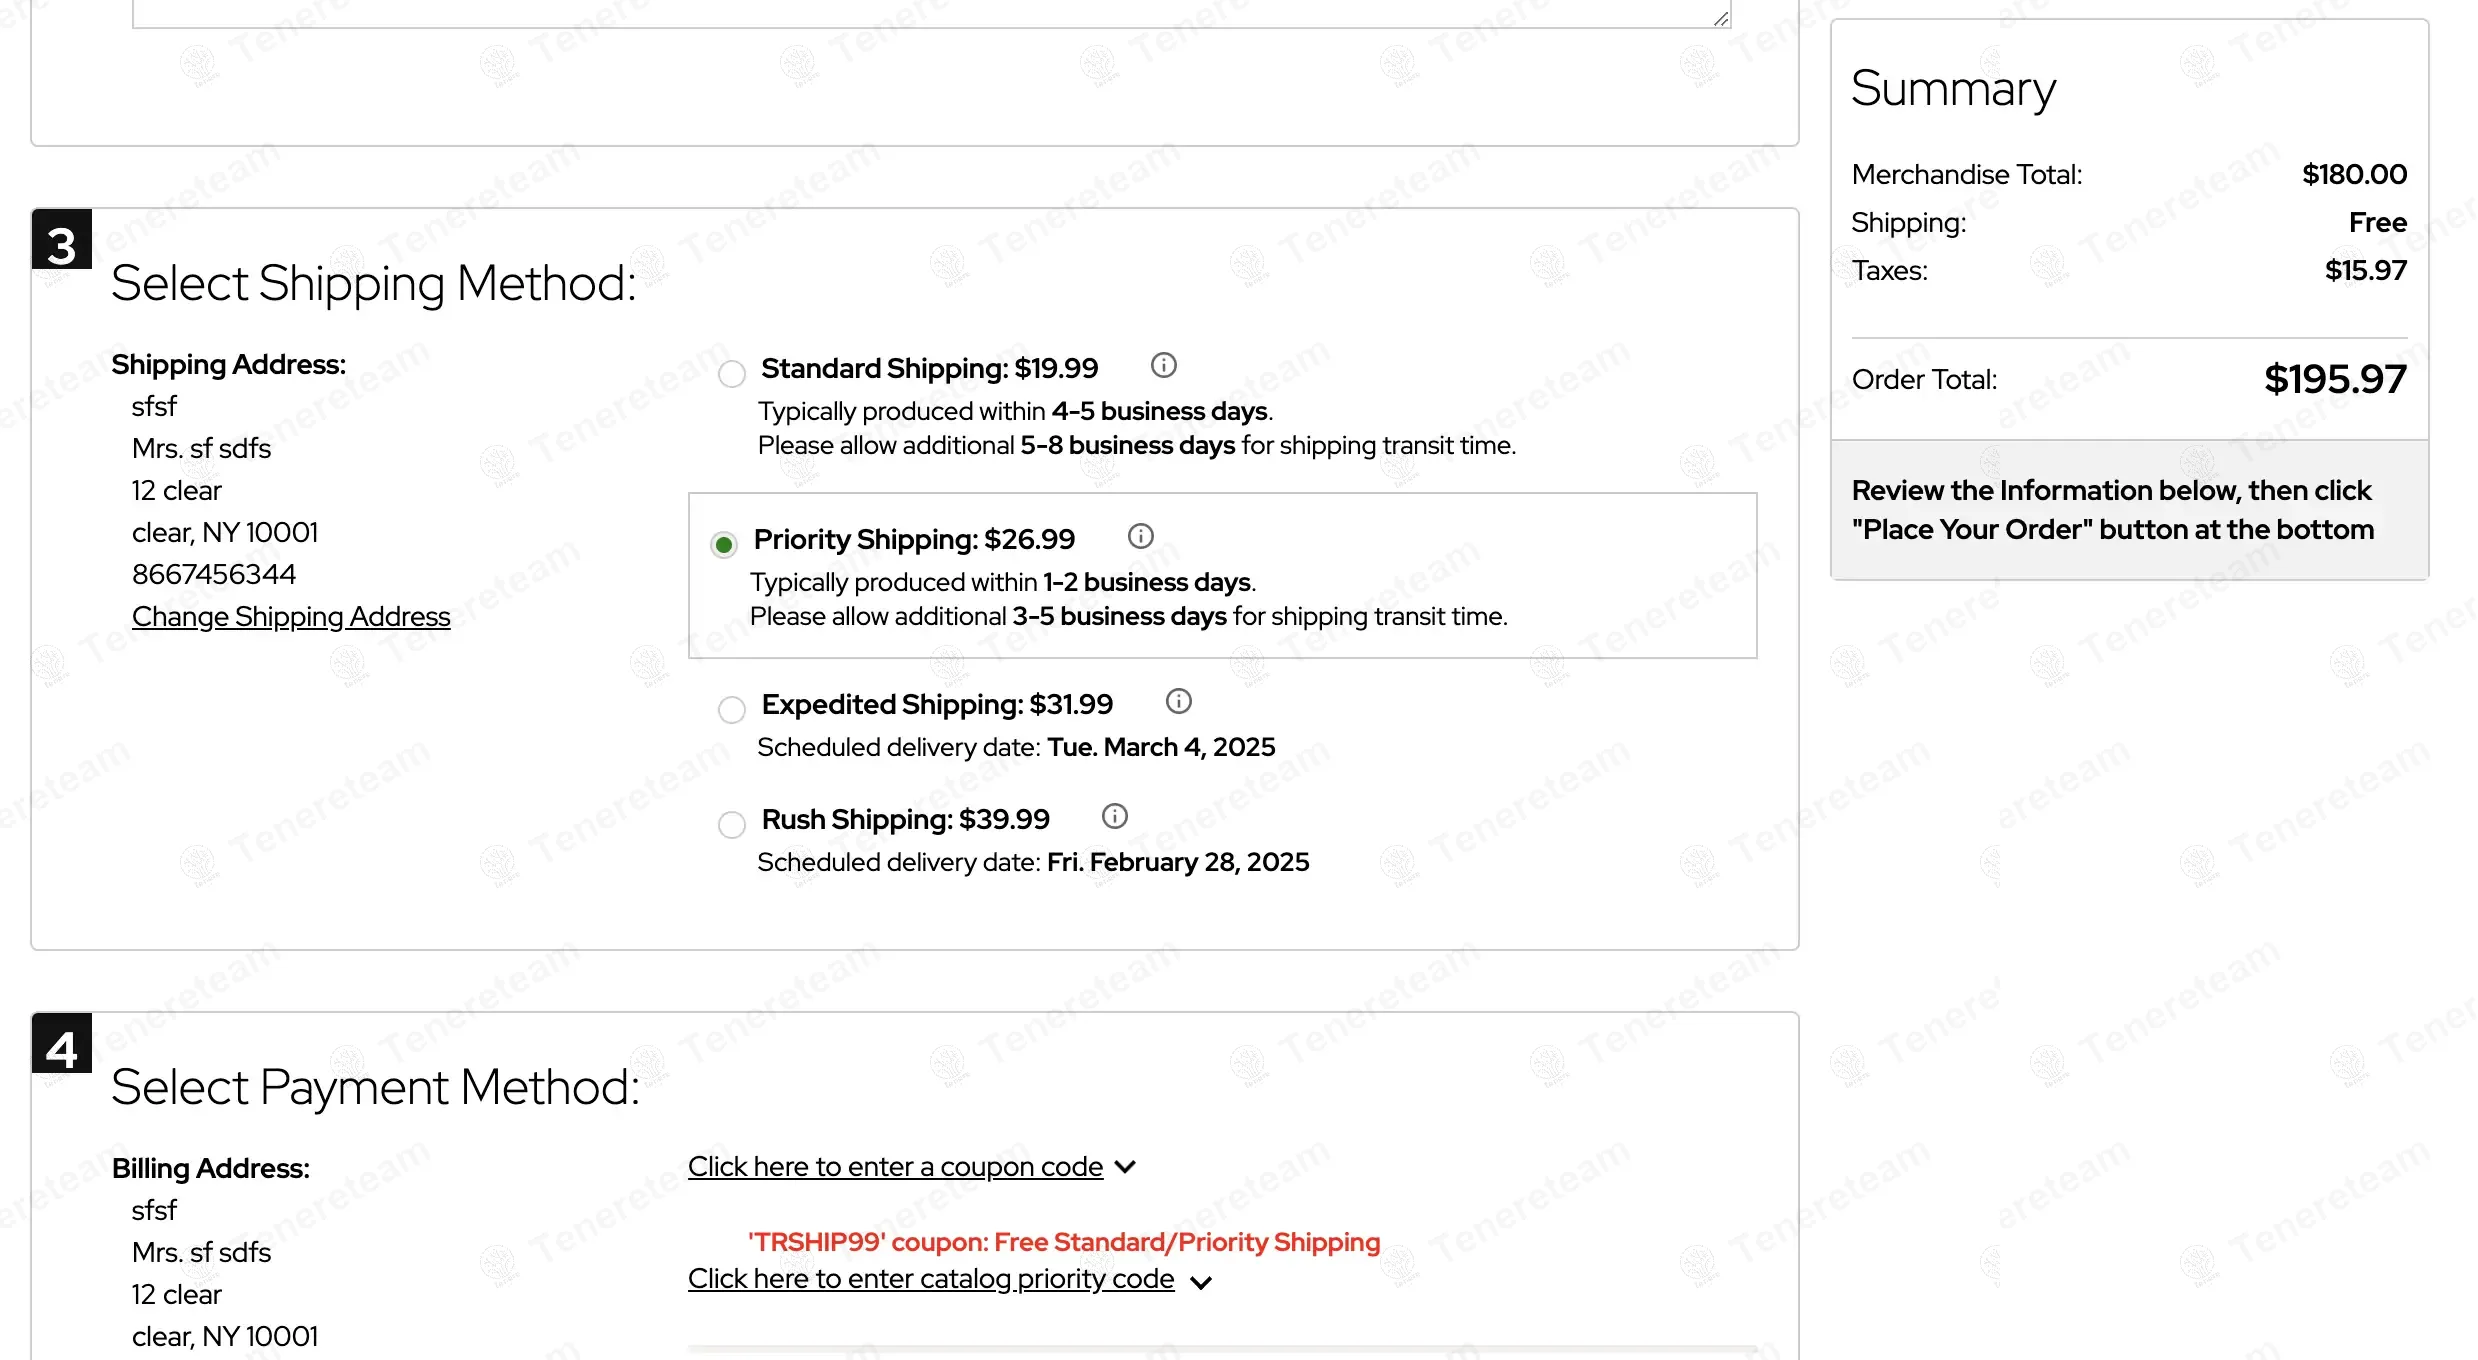2478x1360 pixels.
Task: Expand catalog priority code chevron arrow
Action: pos(1201,1282)
